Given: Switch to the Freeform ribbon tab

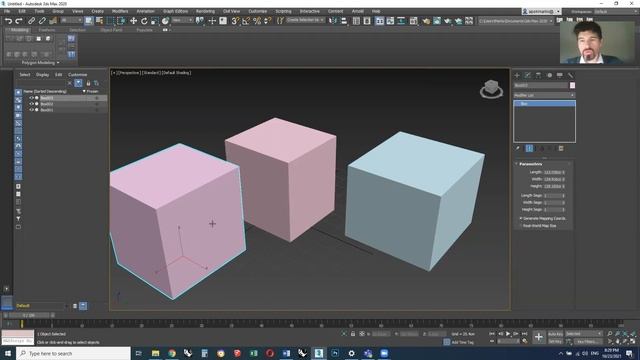Looking at the screenshot, I should 47,30.
